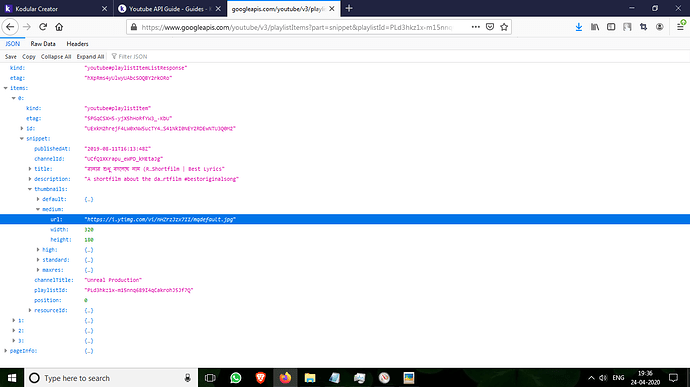Click the lock site-security icon
This screenshot has height=387, width=690.
pos(134,27)
